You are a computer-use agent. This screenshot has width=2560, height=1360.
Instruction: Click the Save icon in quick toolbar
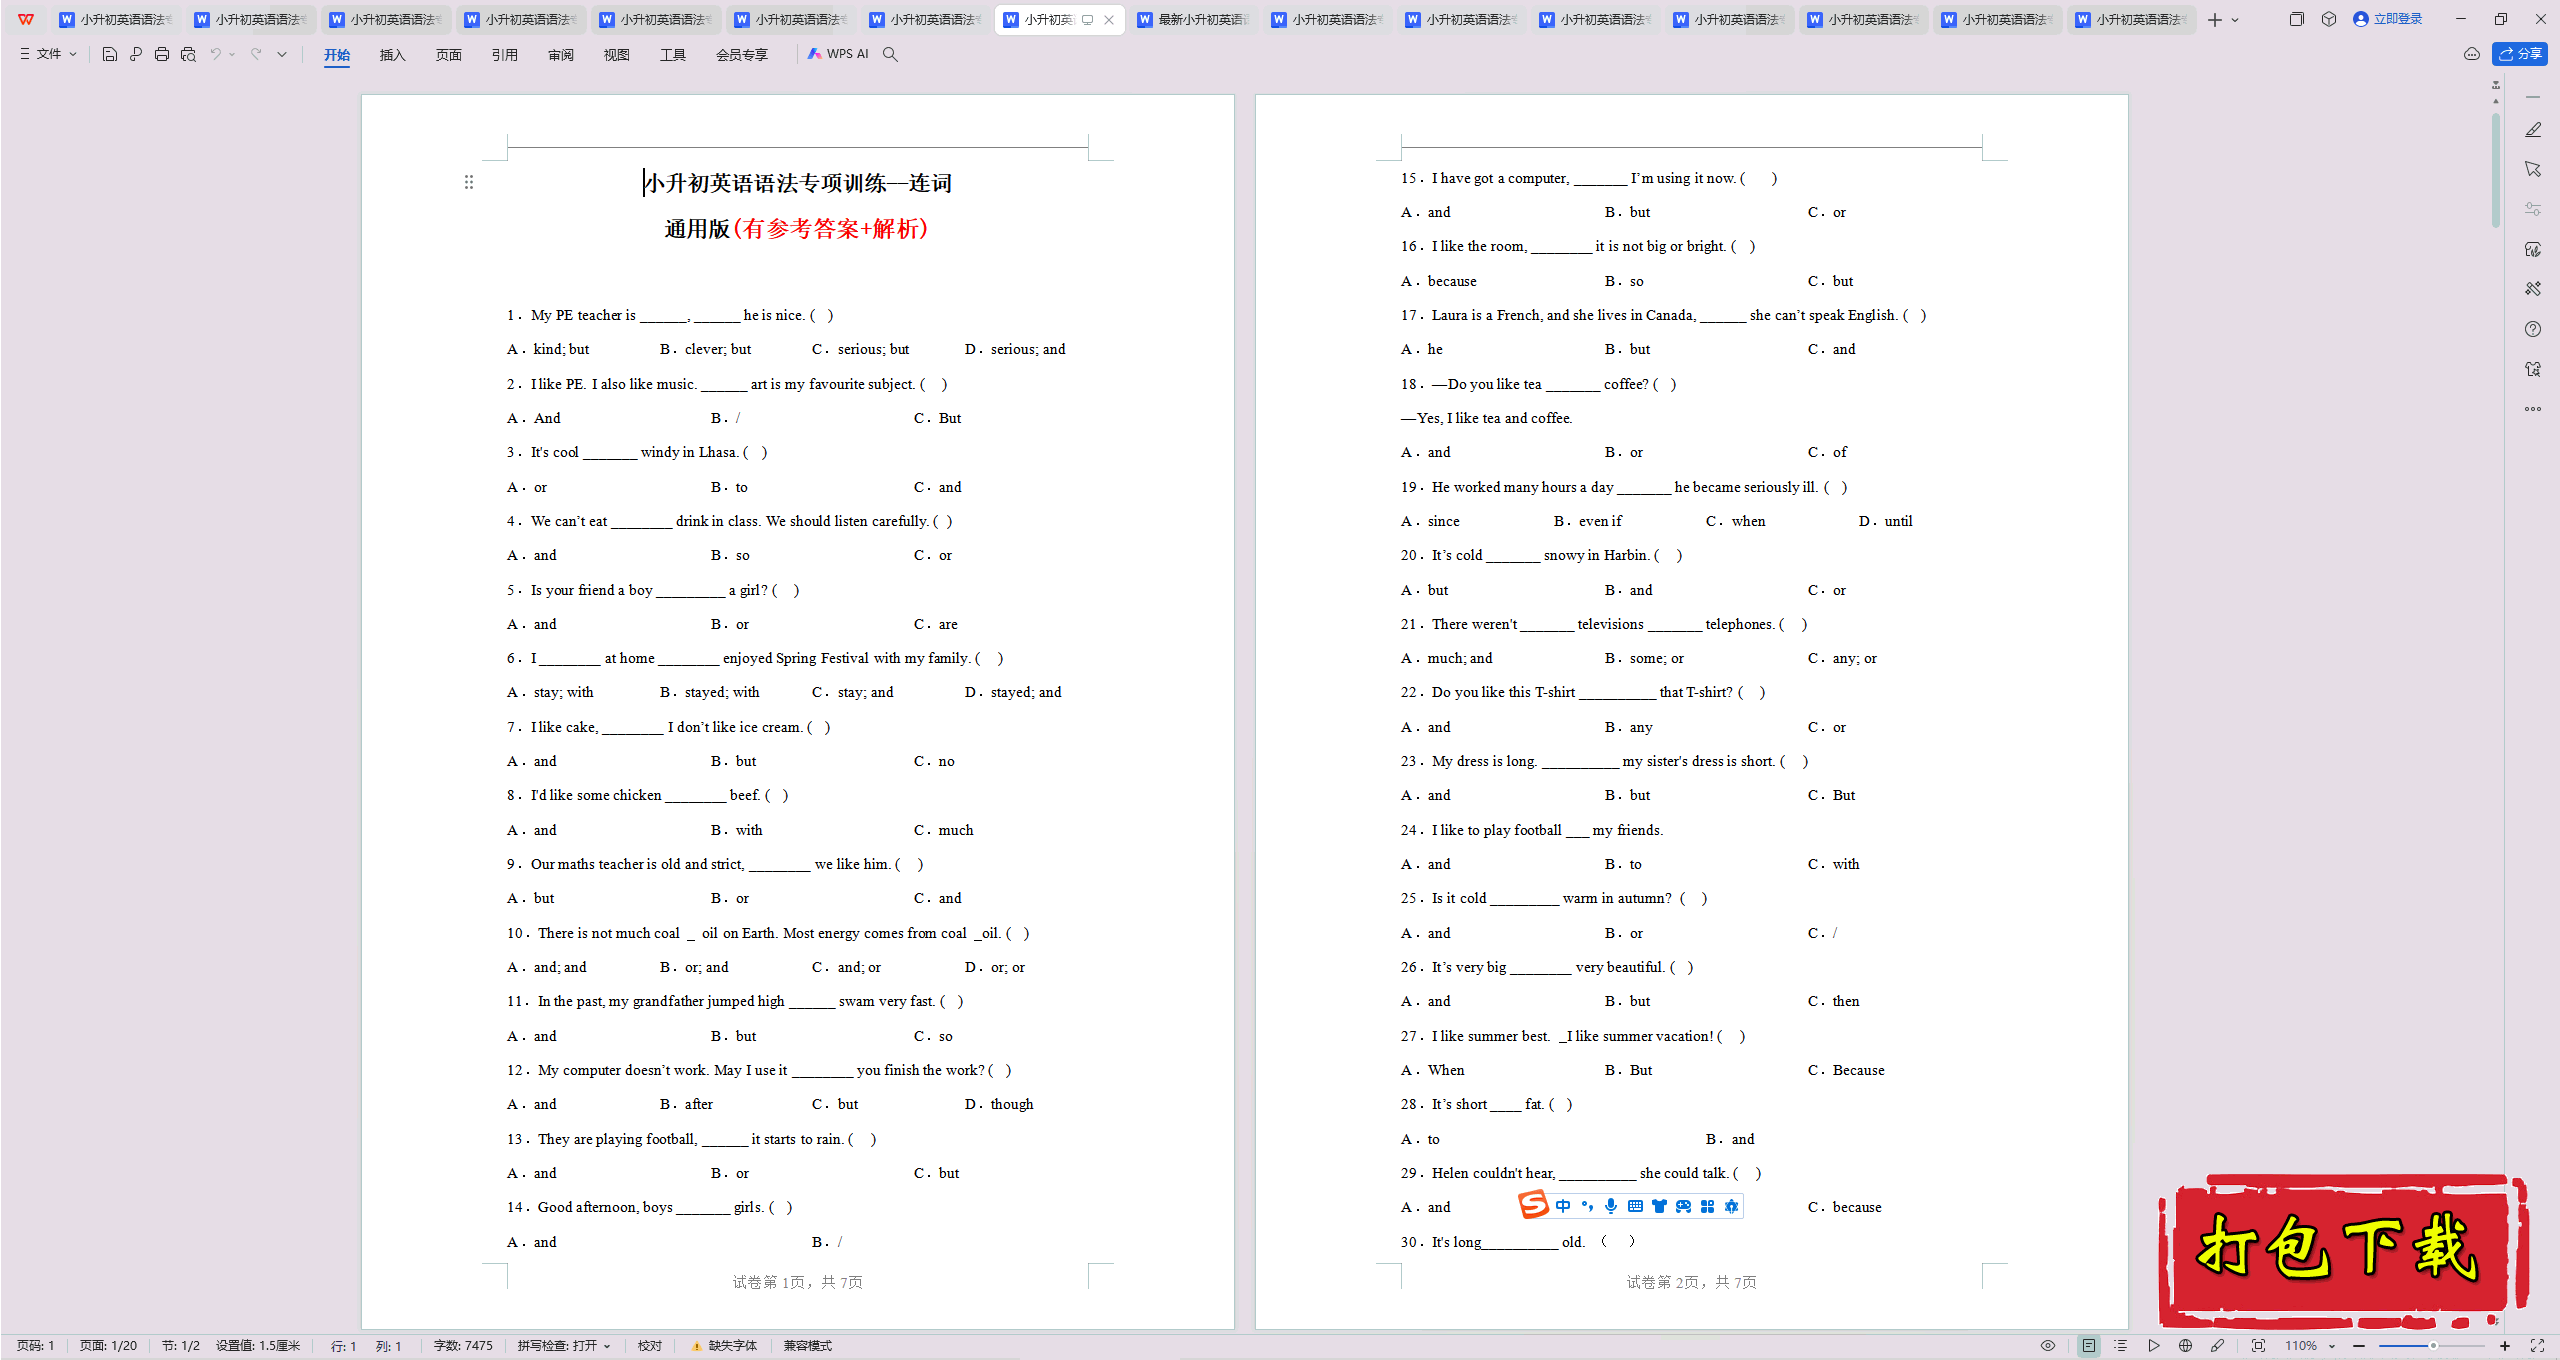point(110,54)
